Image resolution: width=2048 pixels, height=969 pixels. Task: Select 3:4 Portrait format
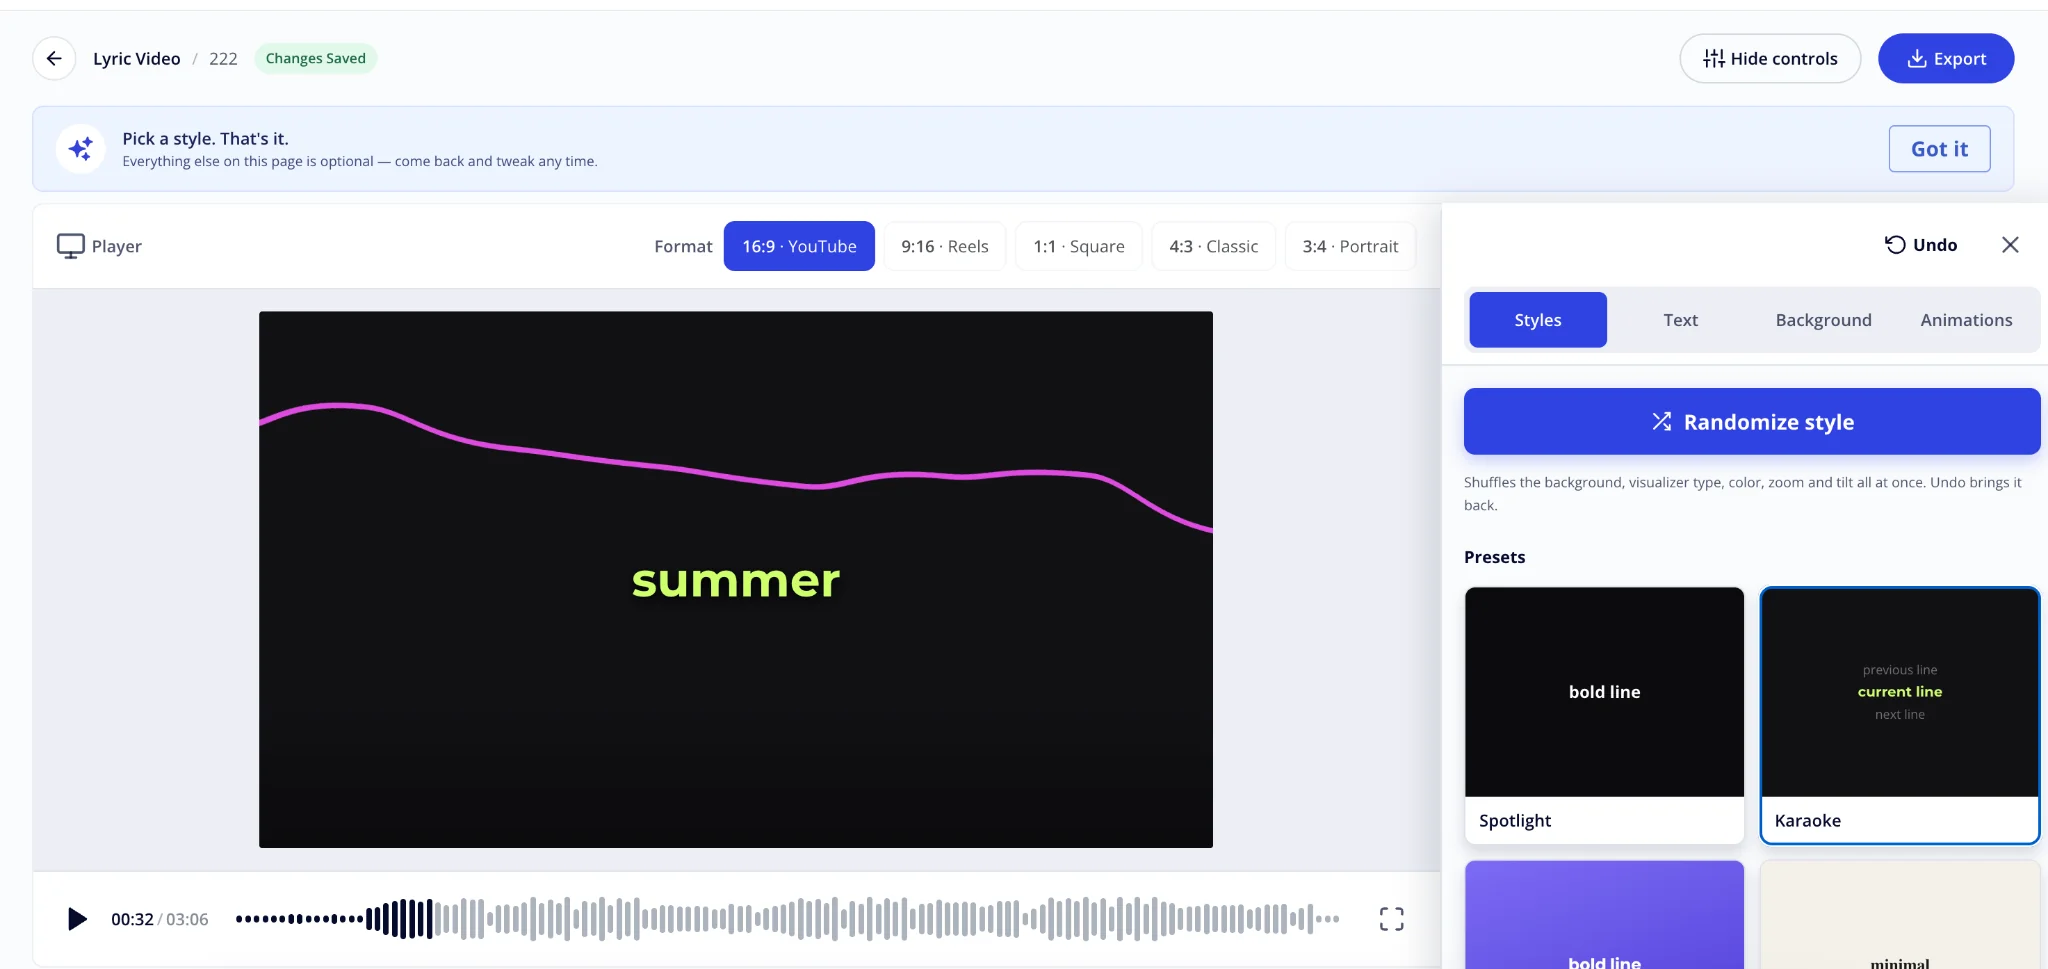(x=1350, y=246)
